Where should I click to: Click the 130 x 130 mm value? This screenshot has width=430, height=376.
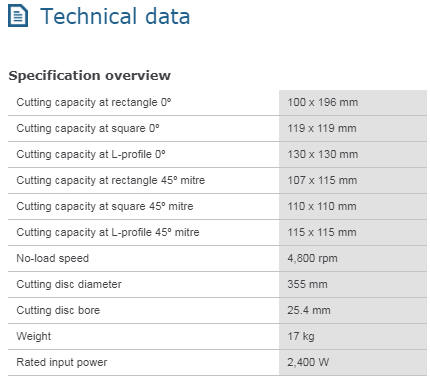(x=323, y=154)
